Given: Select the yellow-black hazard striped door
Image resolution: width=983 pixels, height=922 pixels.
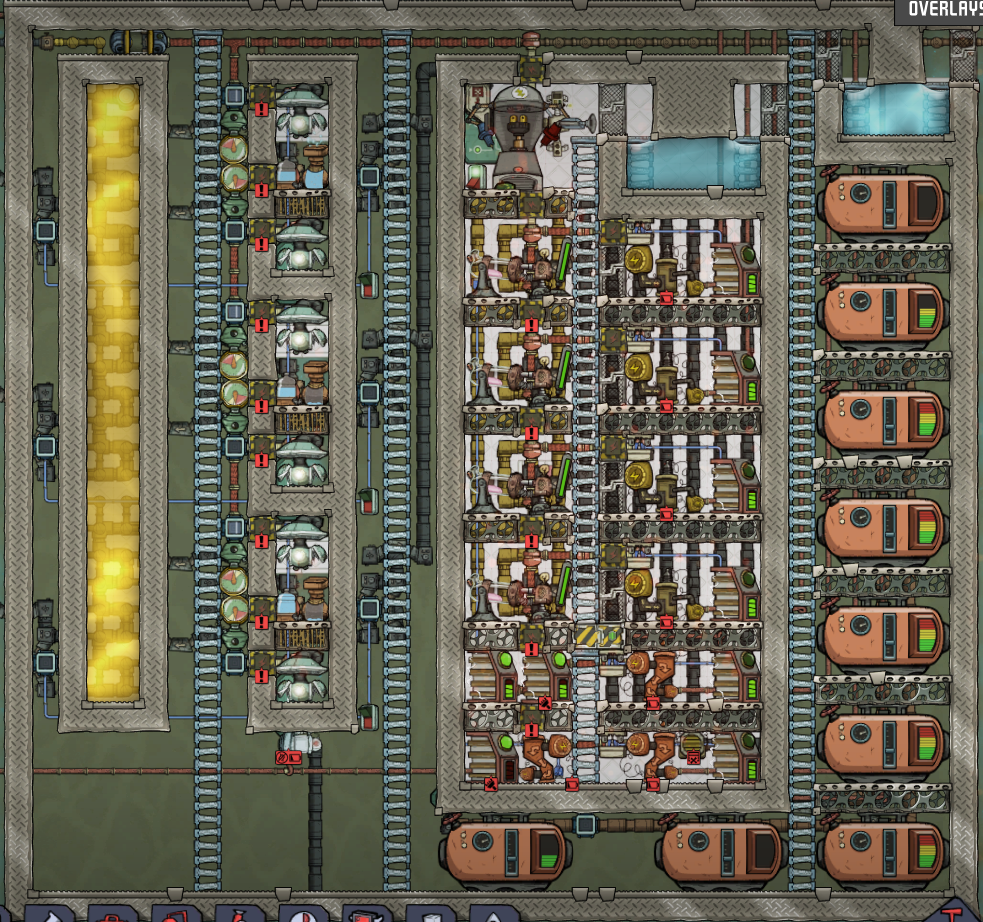Looking at the screenshot, I should pyautogui.click(x=598, y=636).
